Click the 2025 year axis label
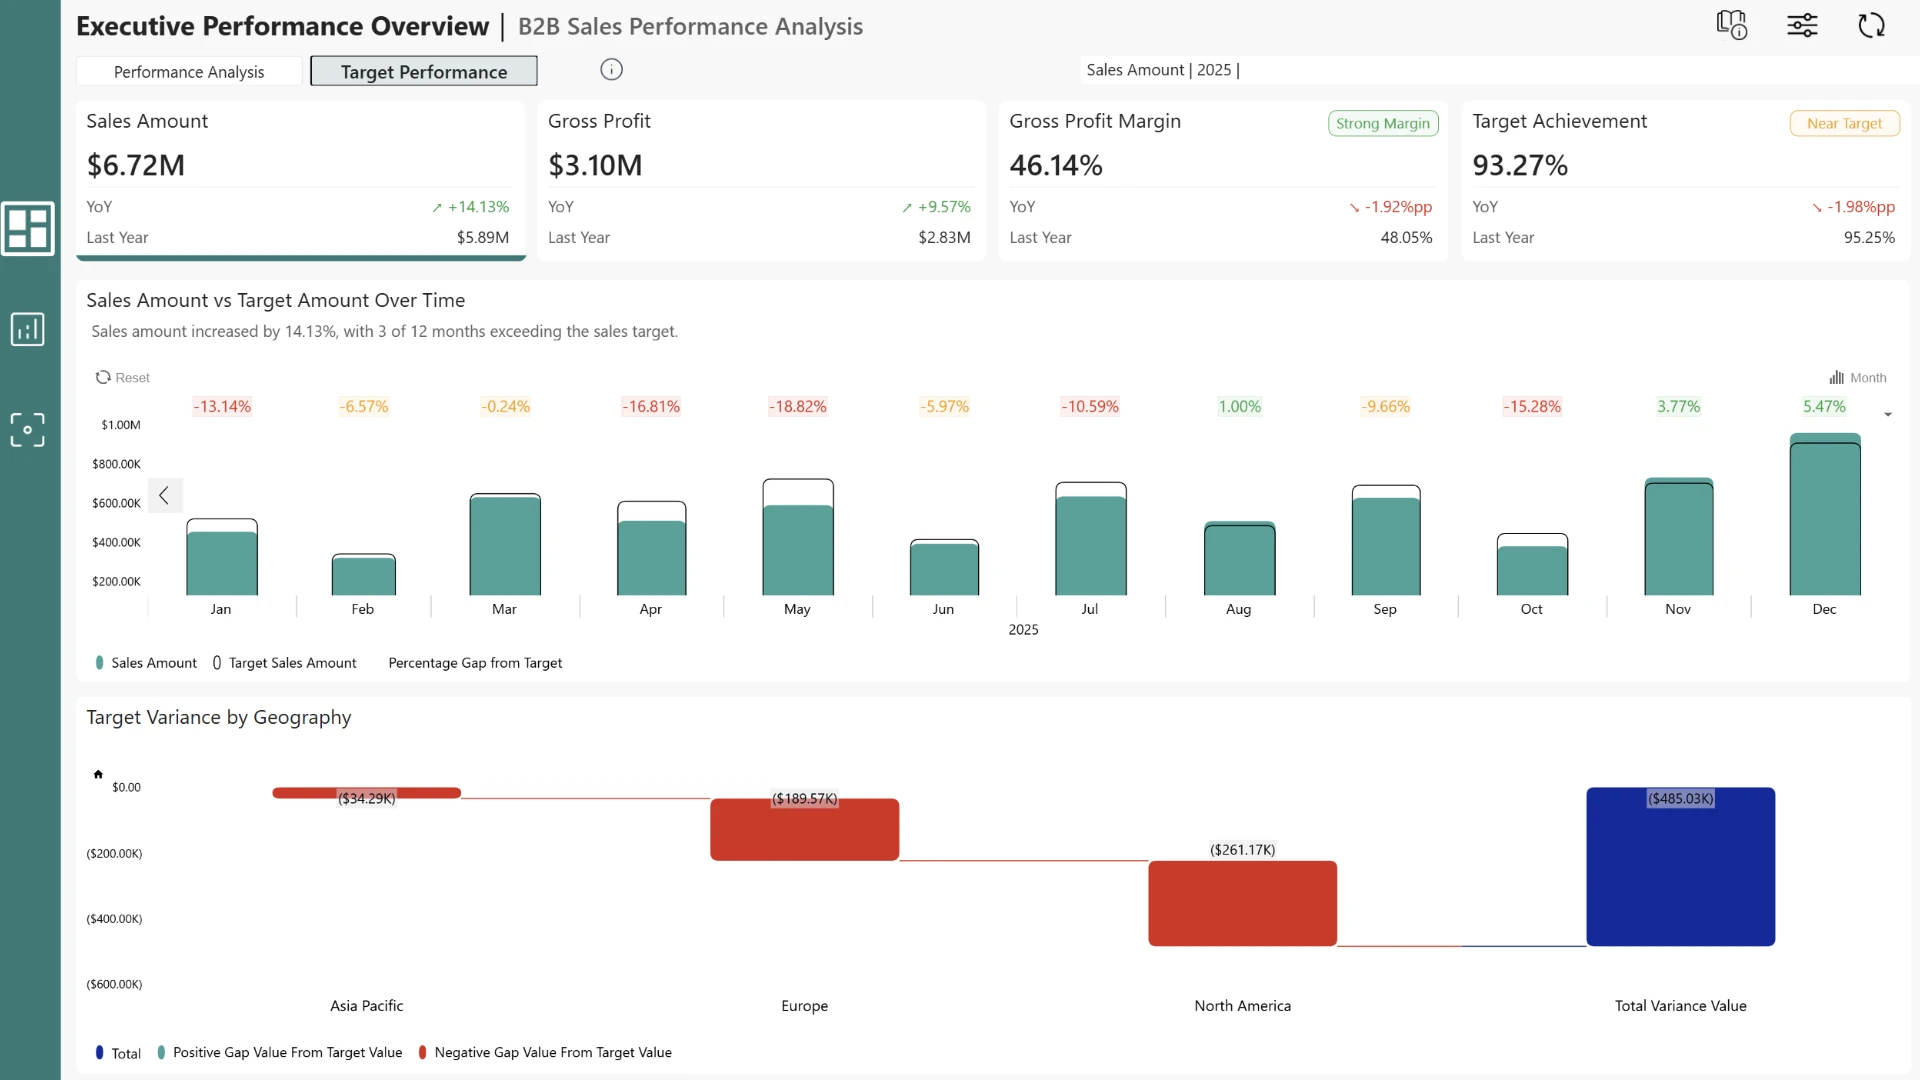Screen dimensions: 1920x1080 (1024, 630)
